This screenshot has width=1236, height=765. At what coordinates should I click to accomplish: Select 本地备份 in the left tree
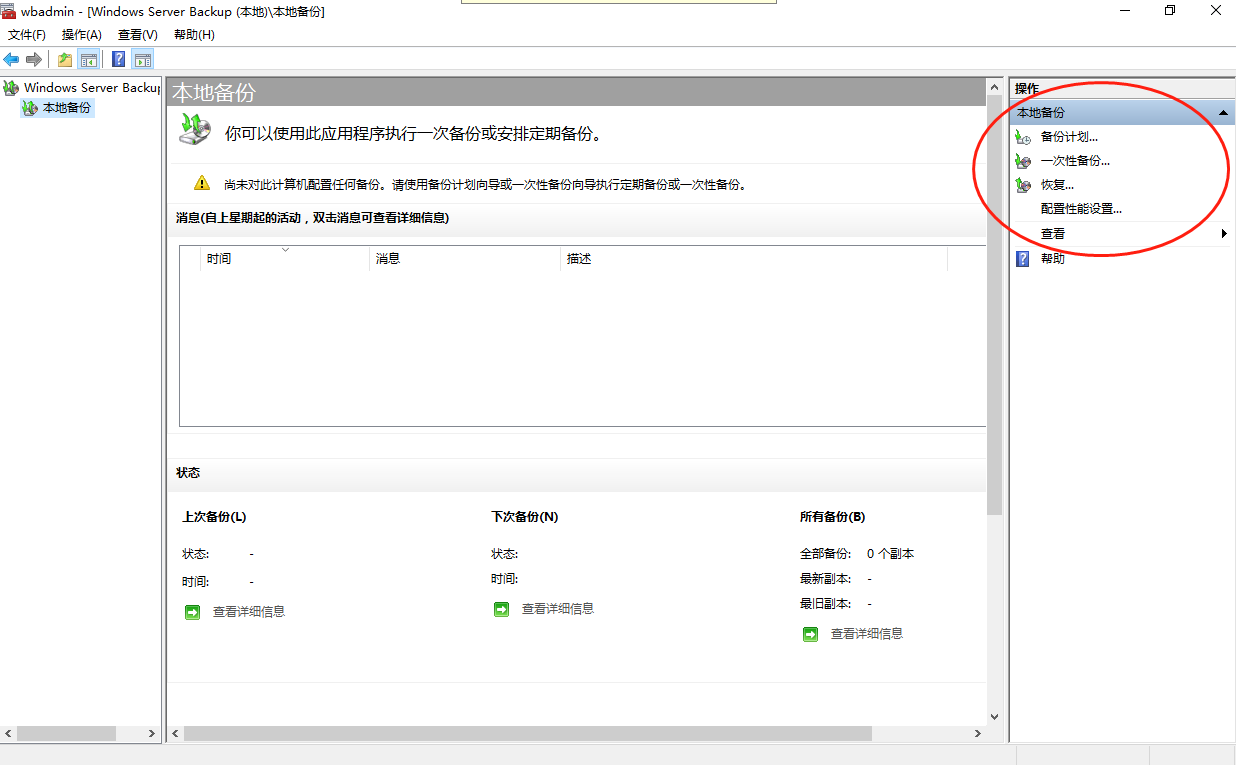pos(65,108)
